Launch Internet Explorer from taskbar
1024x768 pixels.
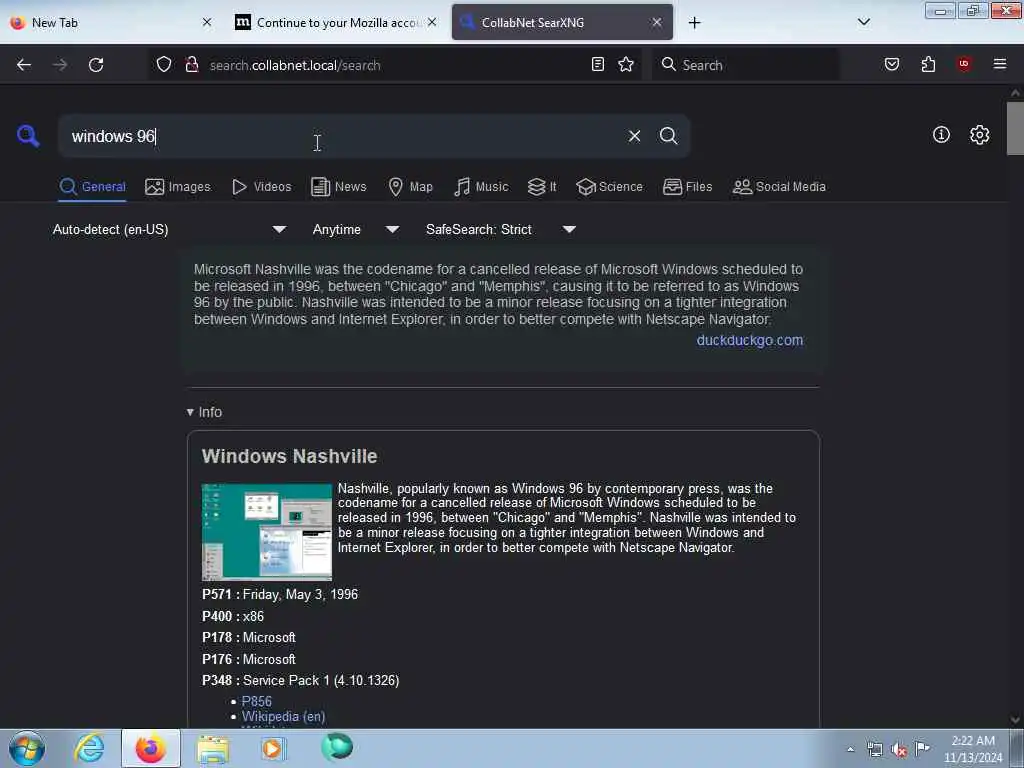click(x=89, y=748)
